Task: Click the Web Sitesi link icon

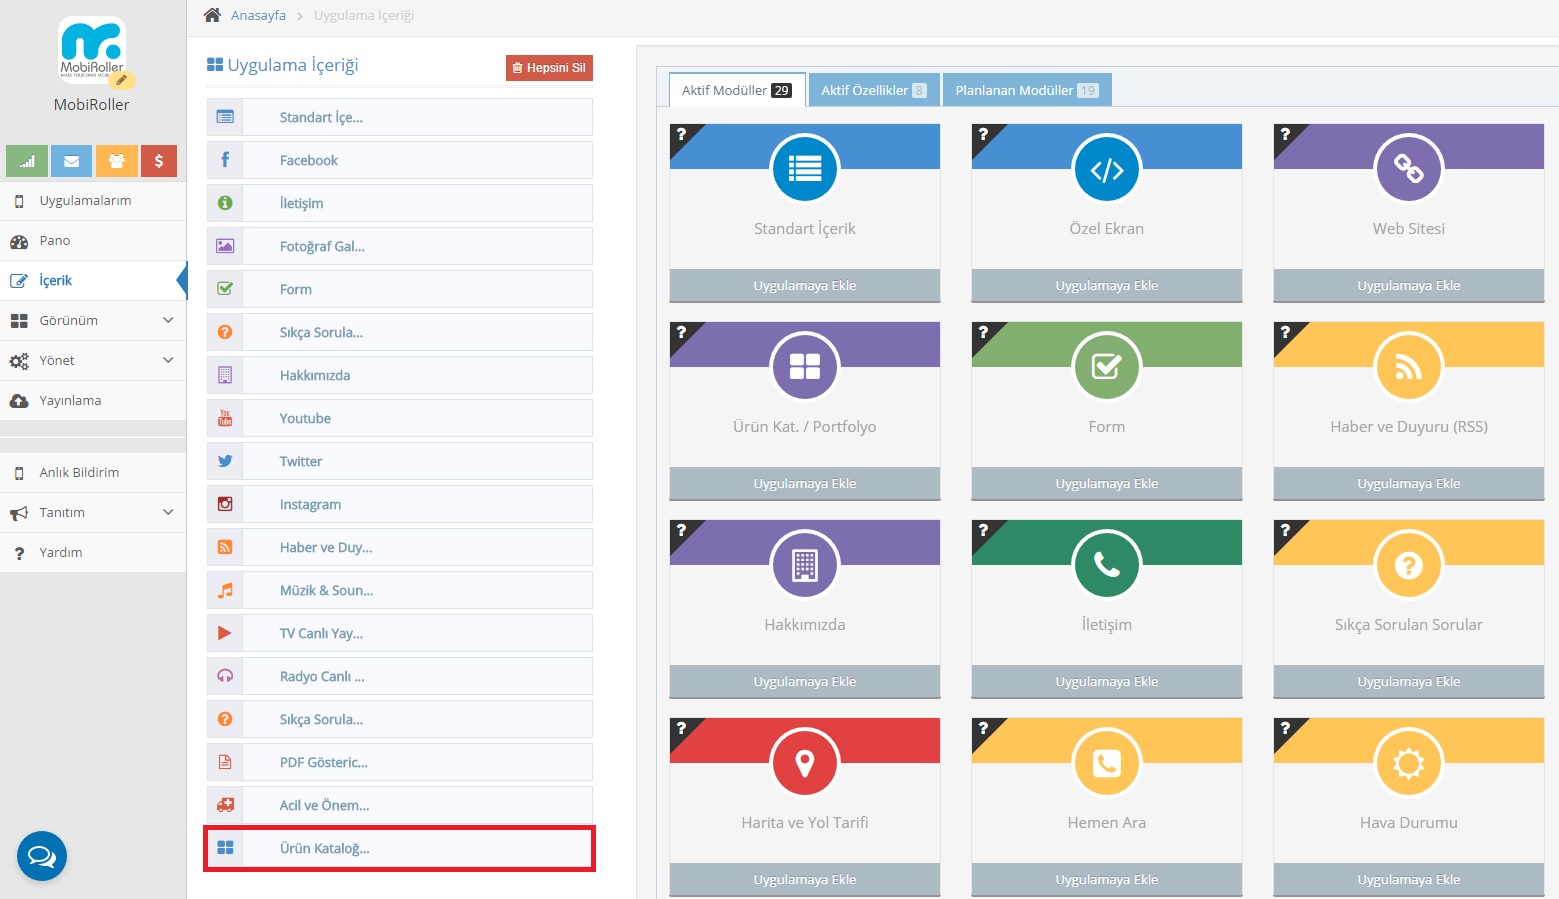Action: [x=1409, y=169]
